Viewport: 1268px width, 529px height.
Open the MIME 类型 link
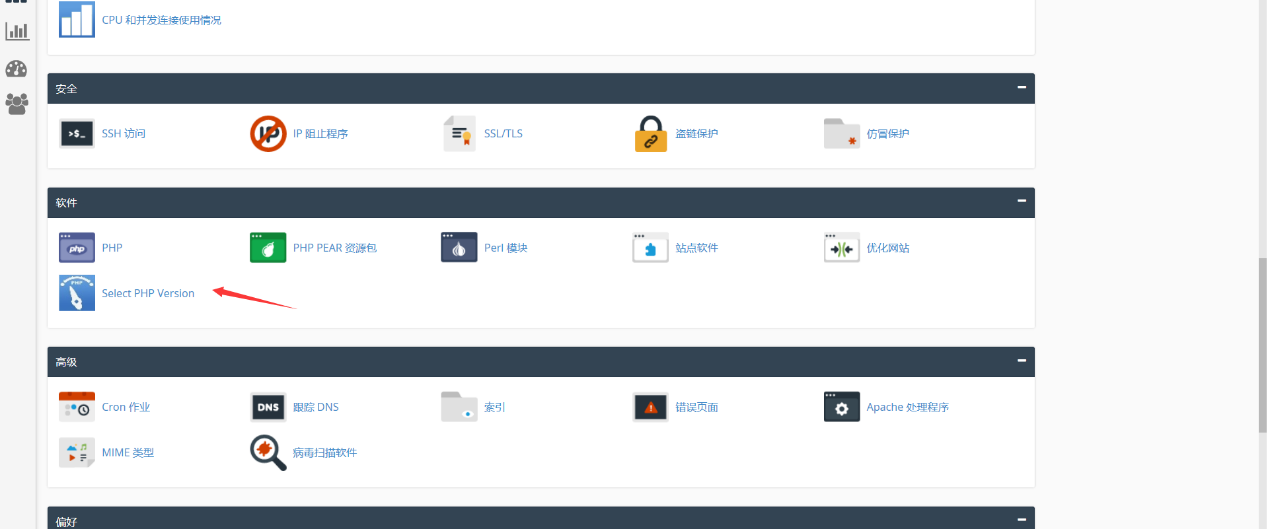pyautogui.click(x=128, y=454)
